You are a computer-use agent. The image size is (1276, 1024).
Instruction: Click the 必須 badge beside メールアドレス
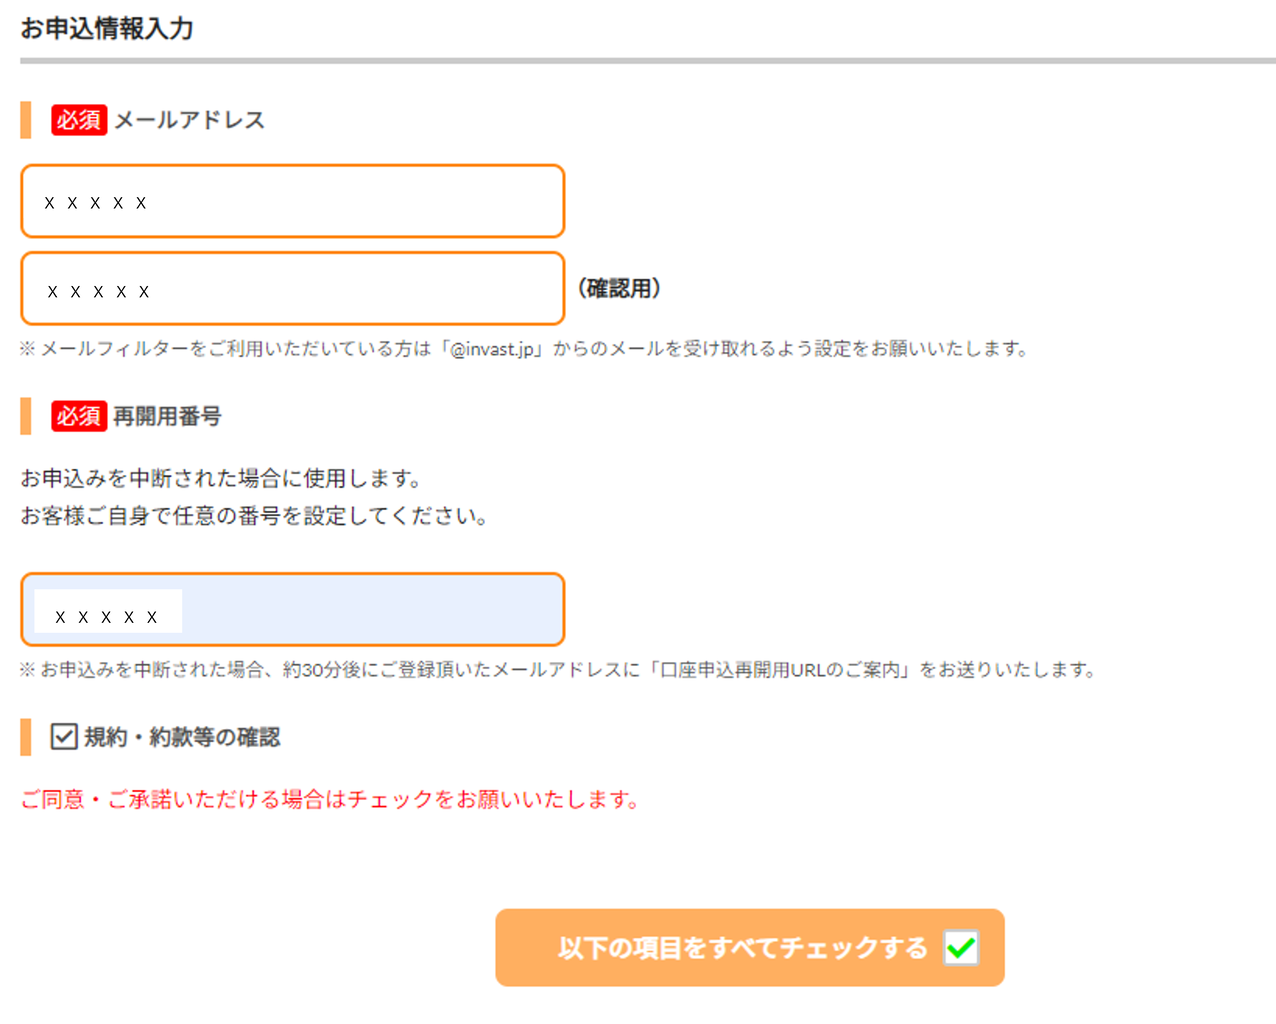pos(79,120)
